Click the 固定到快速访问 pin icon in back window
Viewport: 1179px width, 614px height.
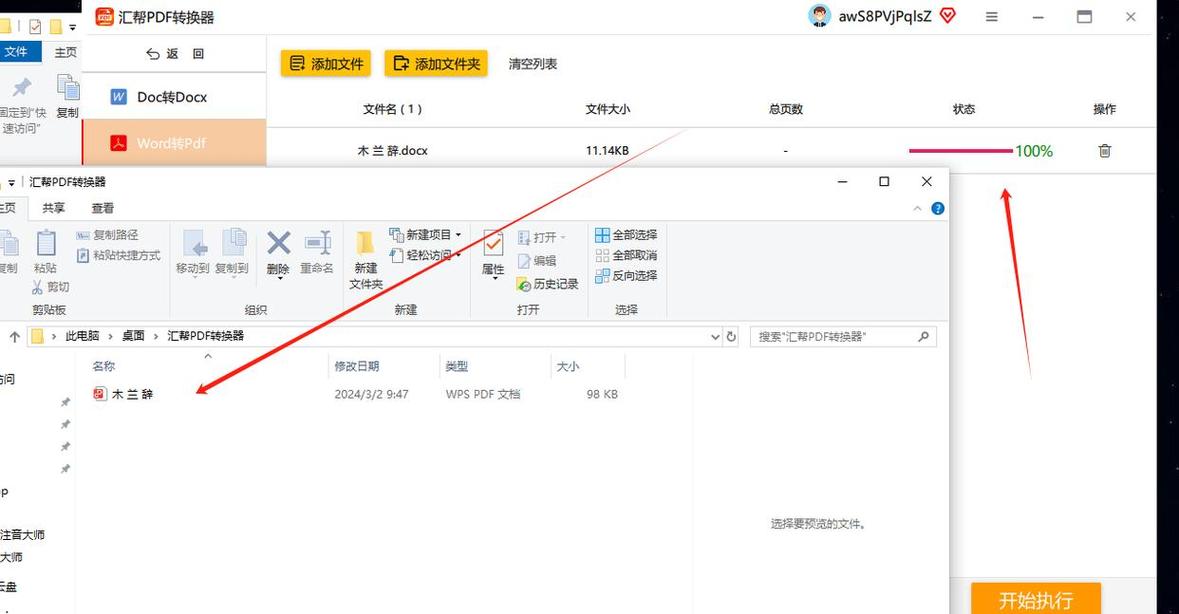[22, 88]
